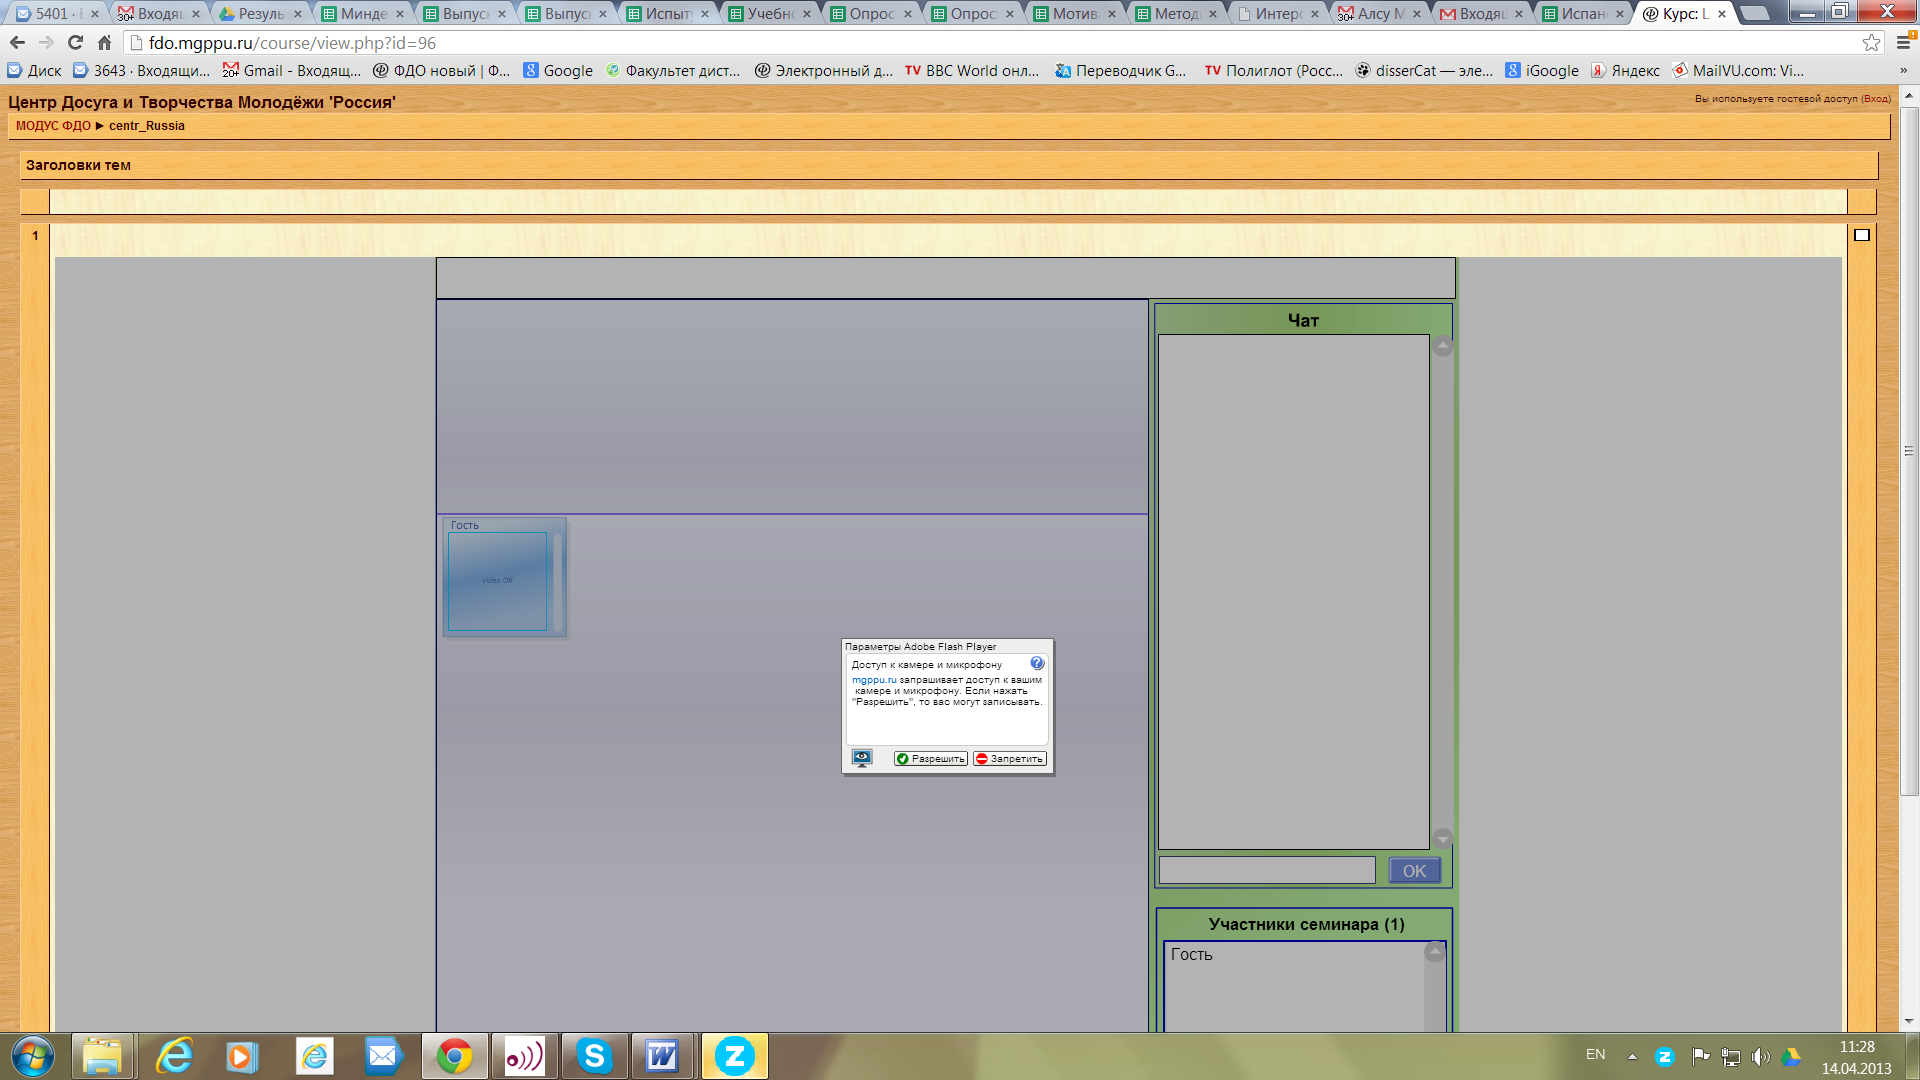1920x1080 pixels.
Task: Click the chat message input field
Action: [1267, 870]
